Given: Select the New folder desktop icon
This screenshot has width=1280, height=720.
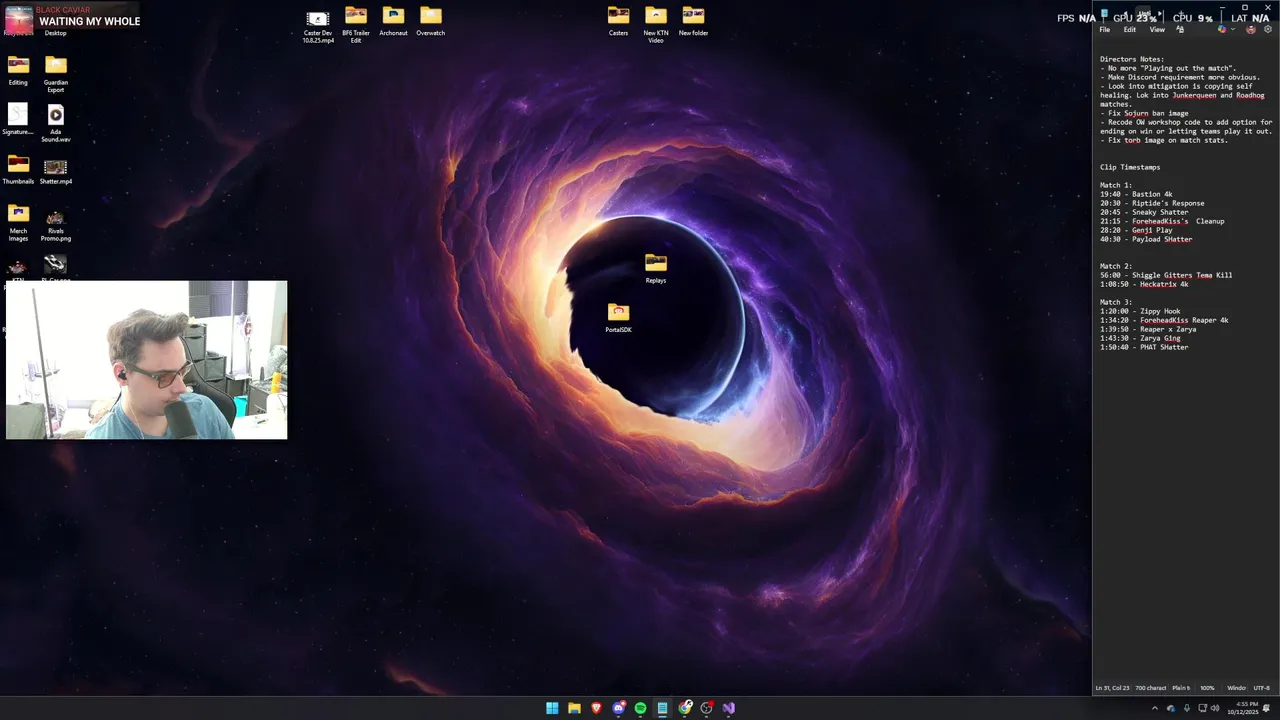Looking at the screenshot, I should click(693, 21).
